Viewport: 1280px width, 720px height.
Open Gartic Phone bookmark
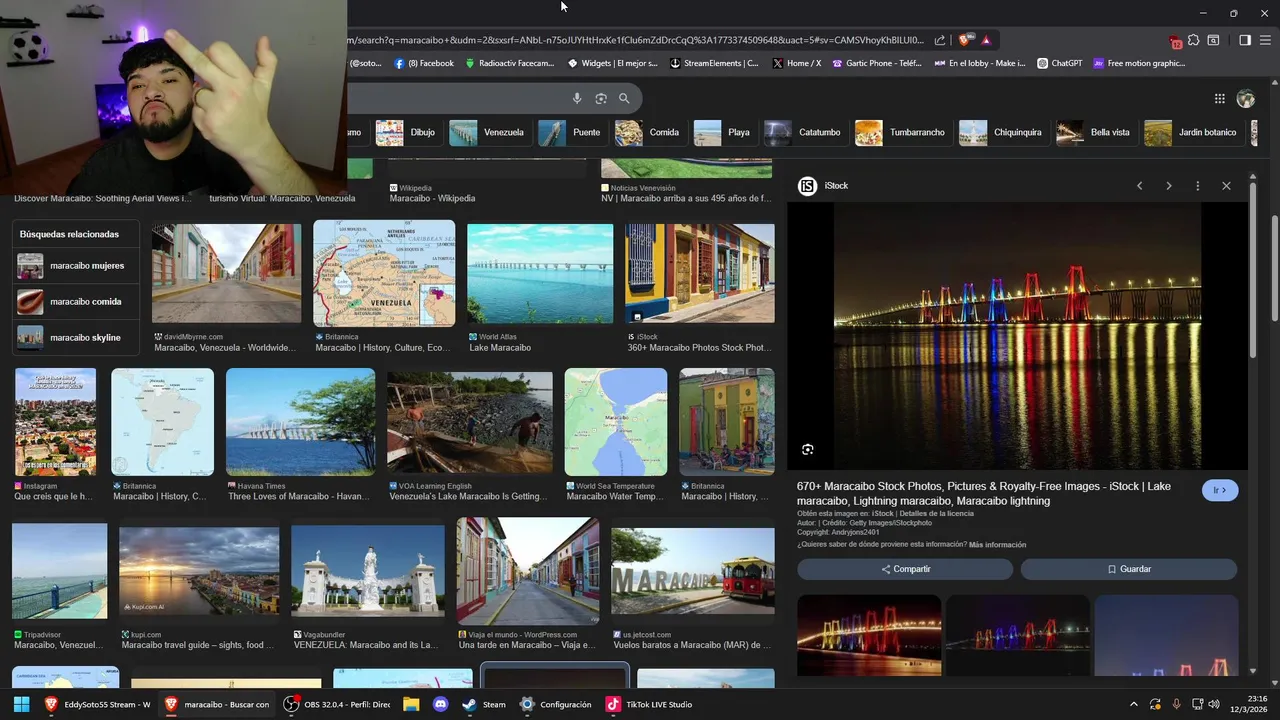click(876, 63)
